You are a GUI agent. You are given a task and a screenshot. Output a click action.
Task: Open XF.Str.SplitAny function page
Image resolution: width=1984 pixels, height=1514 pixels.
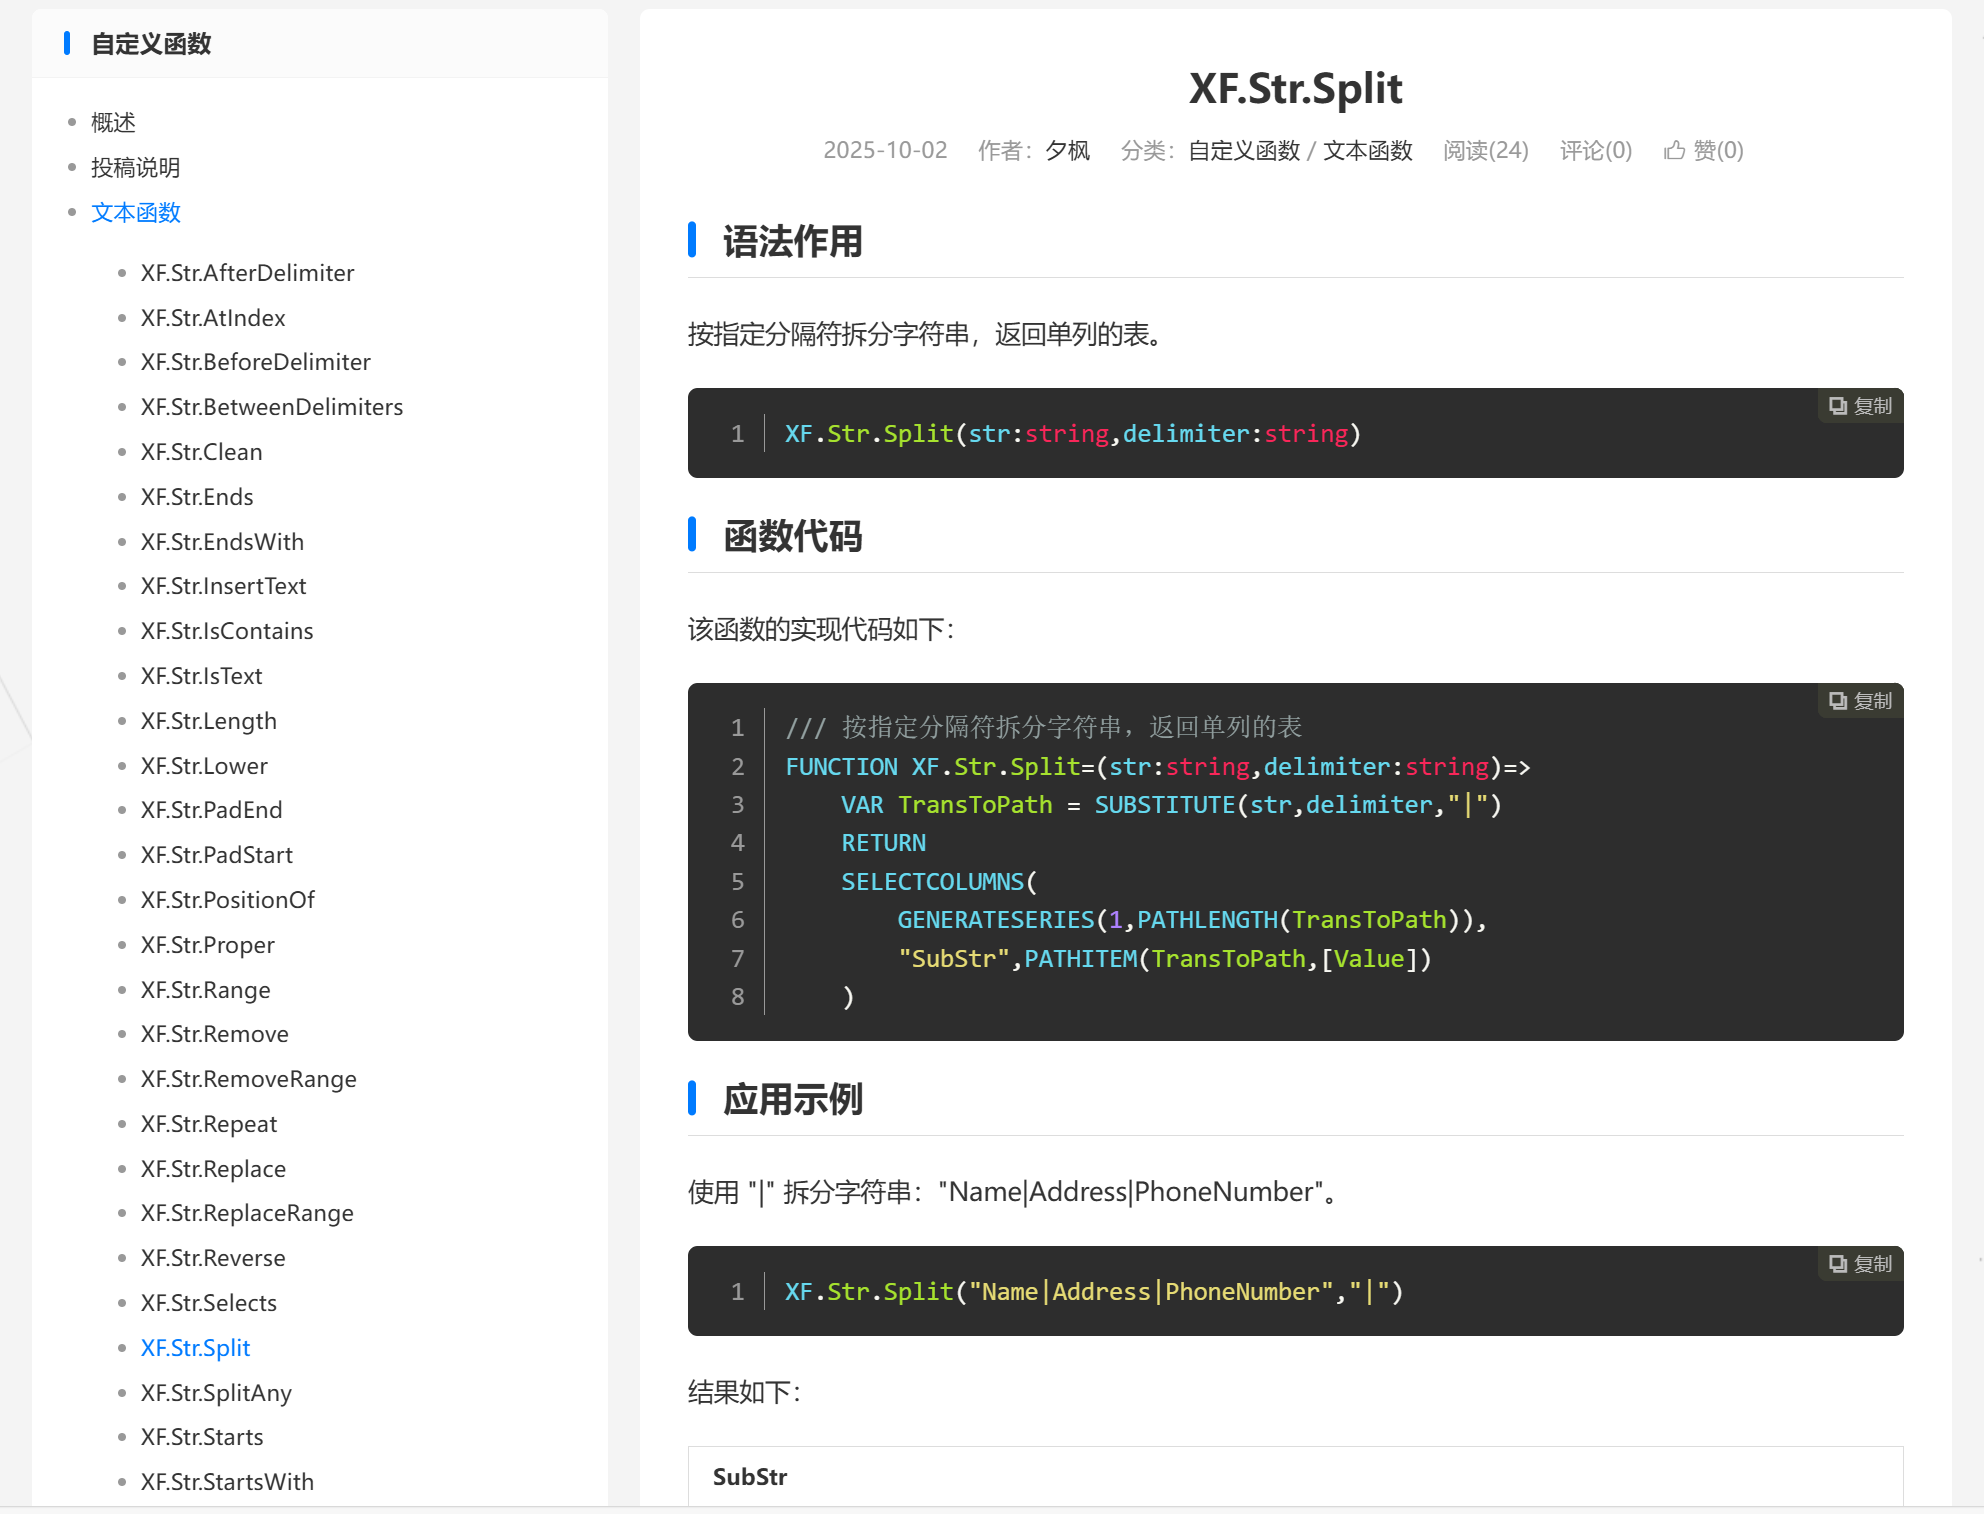click(216, 1392)
